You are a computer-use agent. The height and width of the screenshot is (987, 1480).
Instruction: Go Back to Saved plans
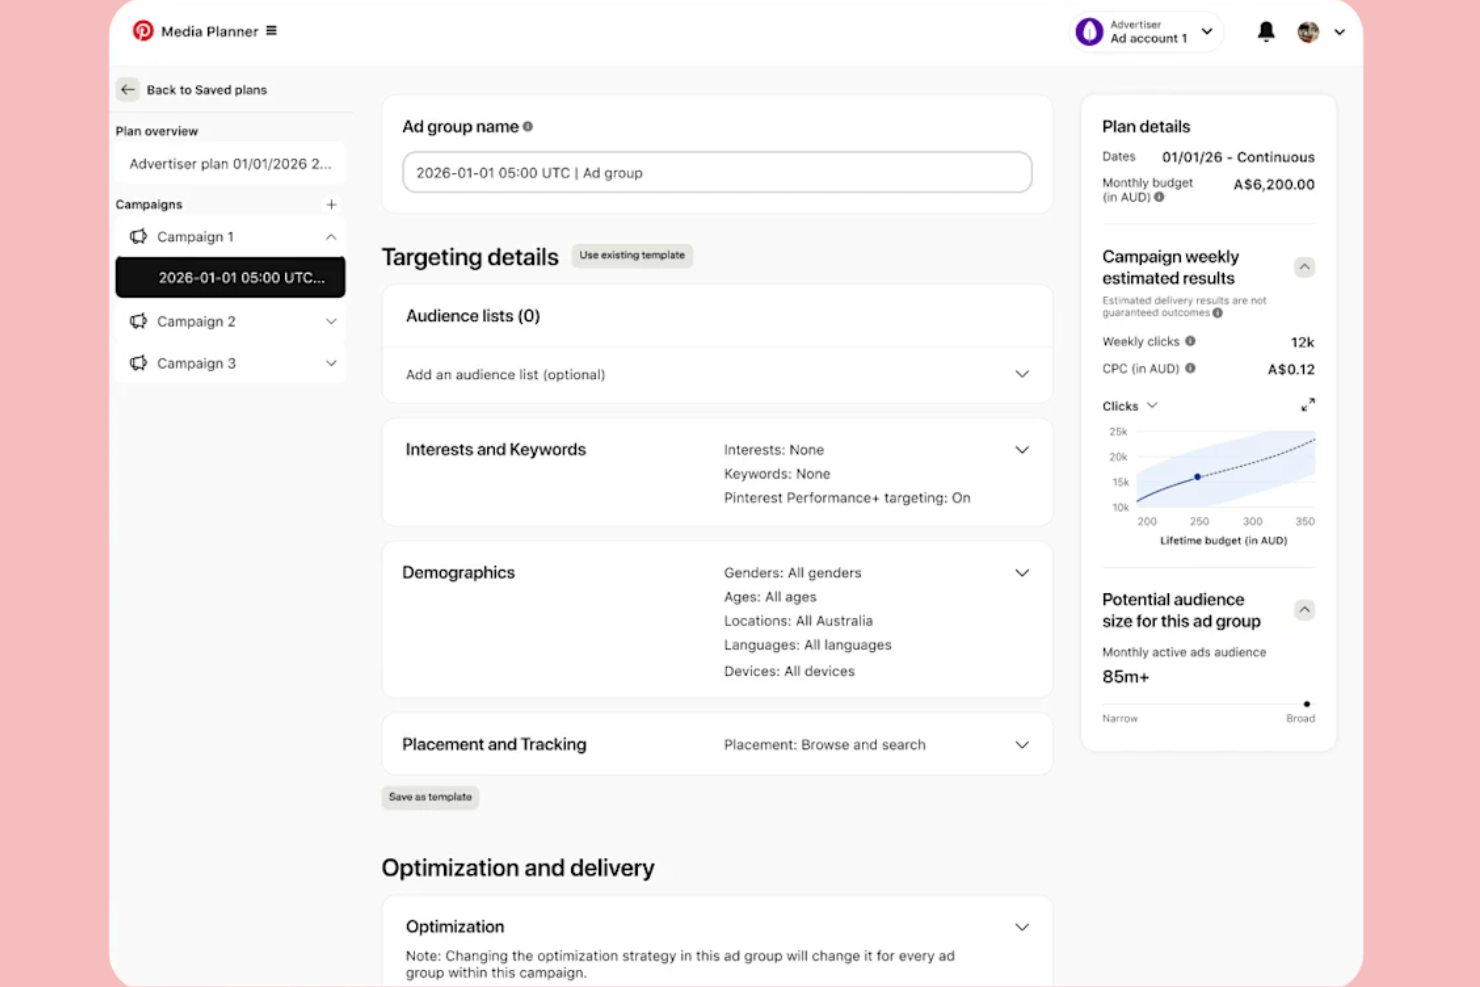pyautogui.click(x=207, y=90)
